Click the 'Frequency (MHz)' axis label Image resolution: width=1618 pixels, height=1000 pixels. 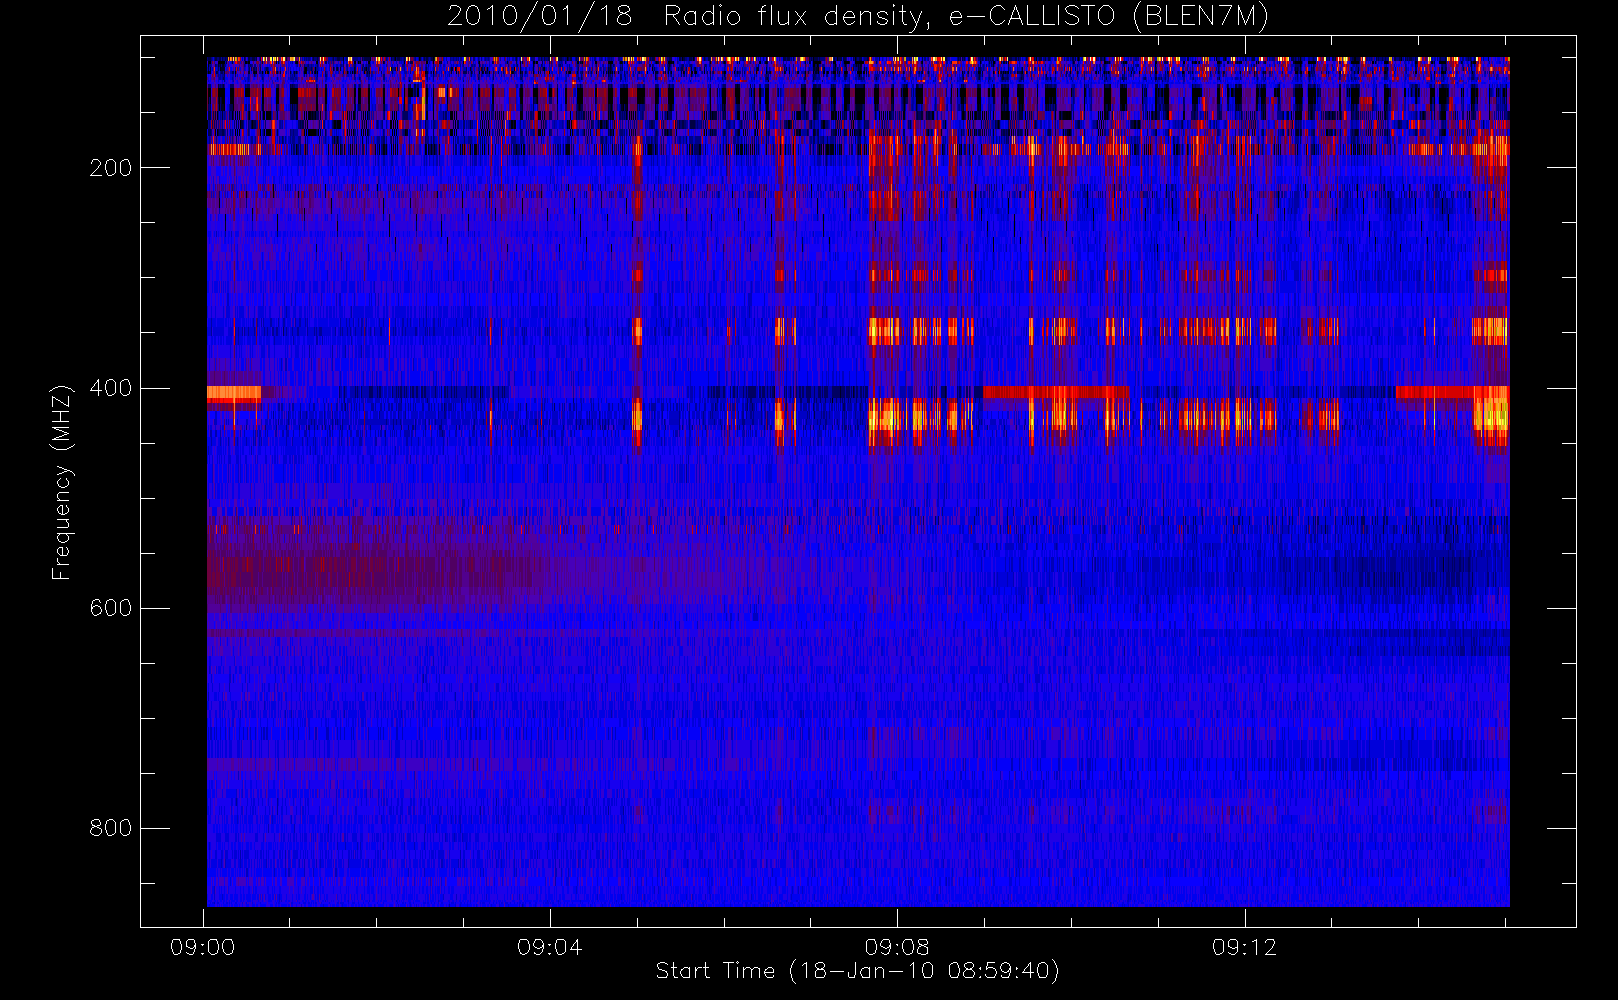(x=62, y=482)
